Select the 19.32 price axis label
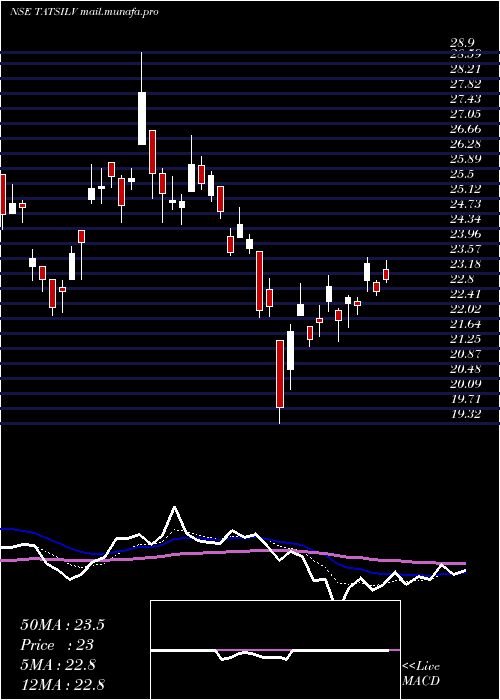Viewport: 500px width, 700px height. 465,414
